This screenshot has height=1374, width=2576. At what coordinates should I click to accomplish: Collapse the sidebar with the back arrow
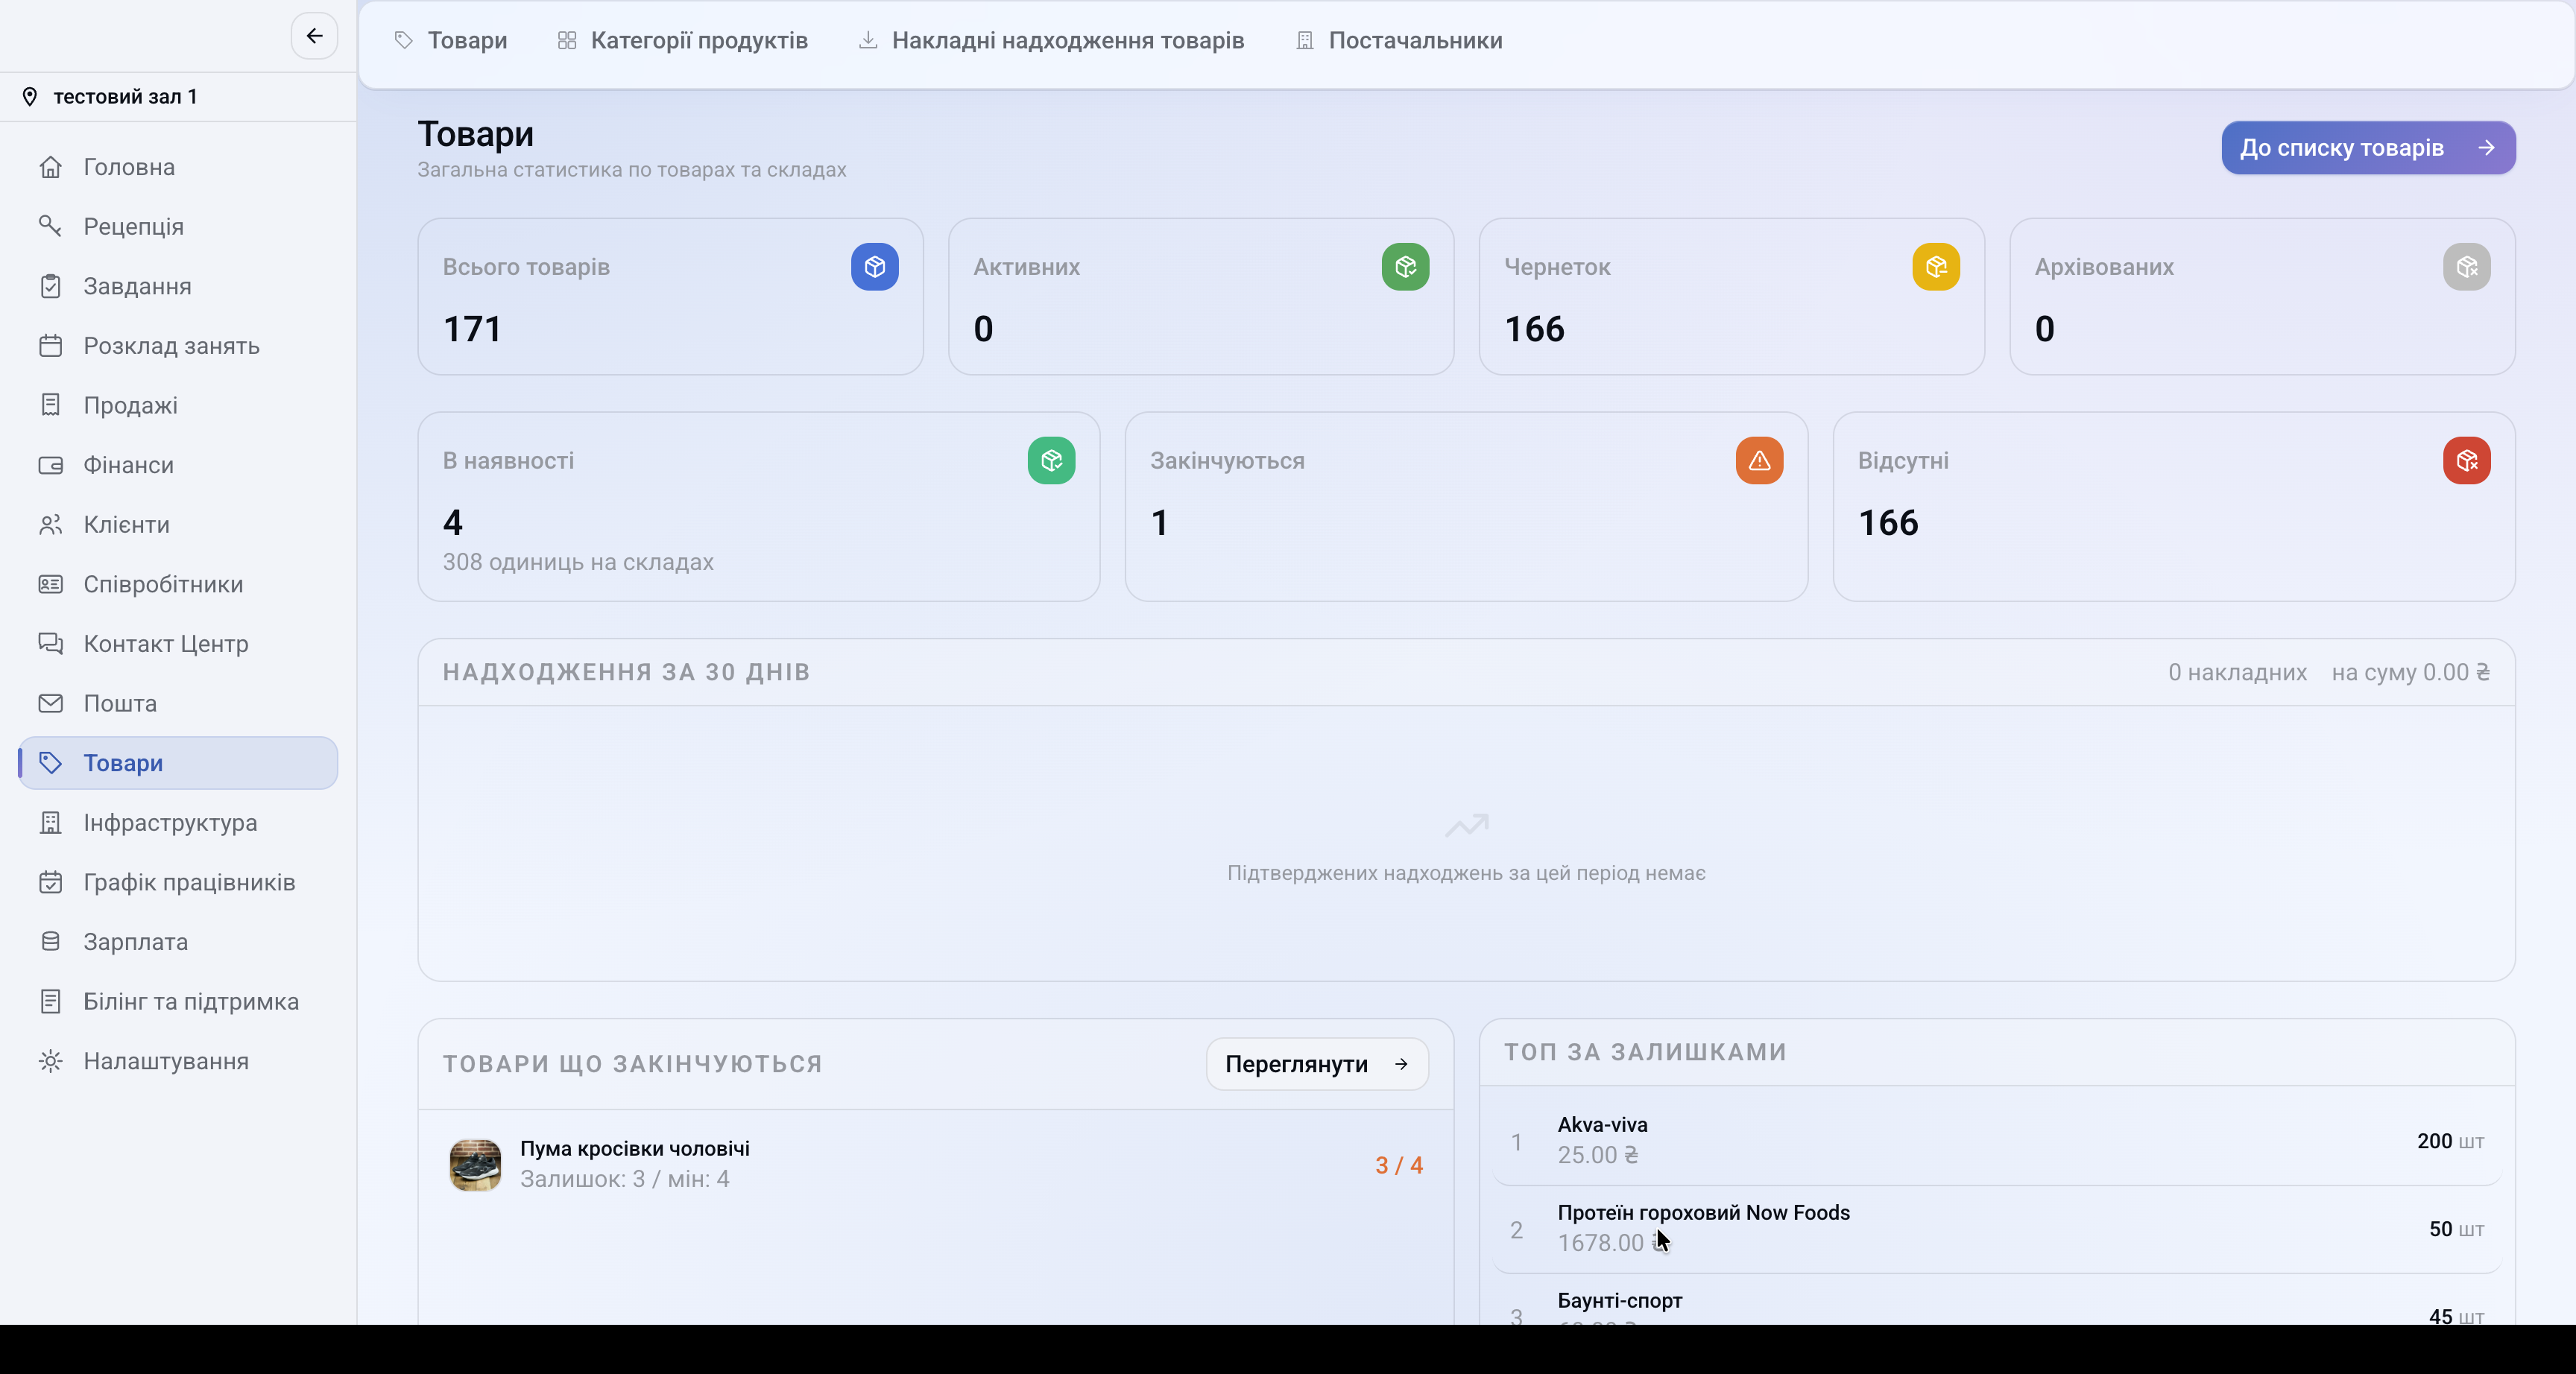pos(314,36)
